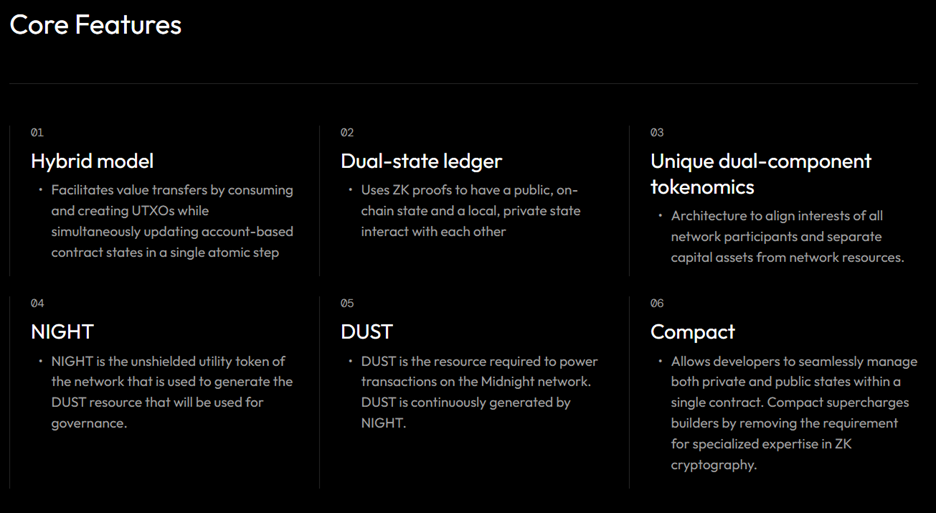Viewport: 936px width, 513px height.
Task: Select the NIGHT feature title
Action: click(62, 331)
